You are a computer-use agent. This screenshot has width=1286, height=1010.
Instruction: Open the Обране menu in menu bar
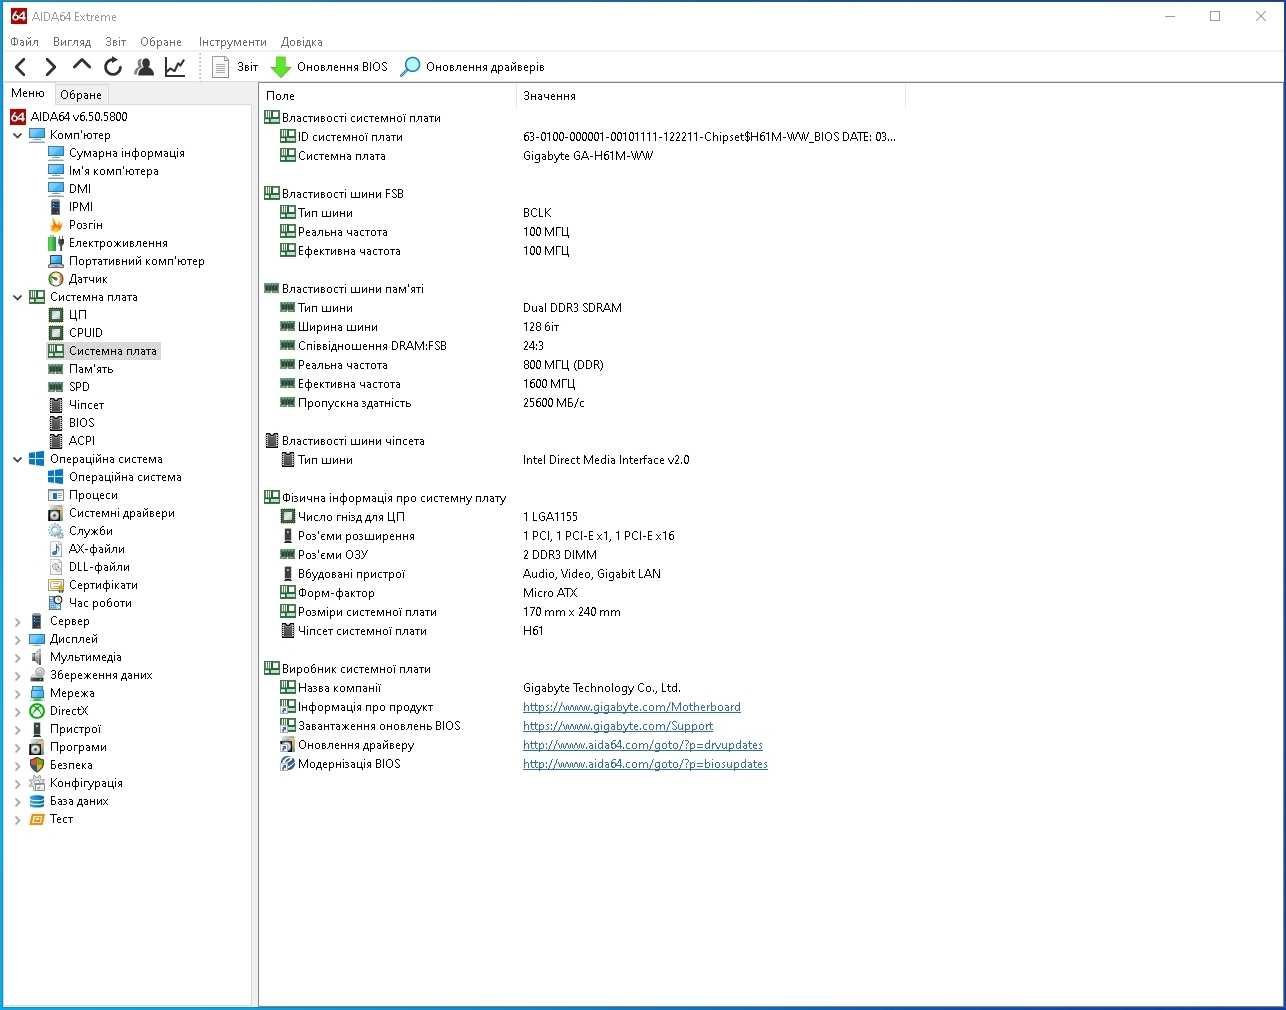pos(161,42)
